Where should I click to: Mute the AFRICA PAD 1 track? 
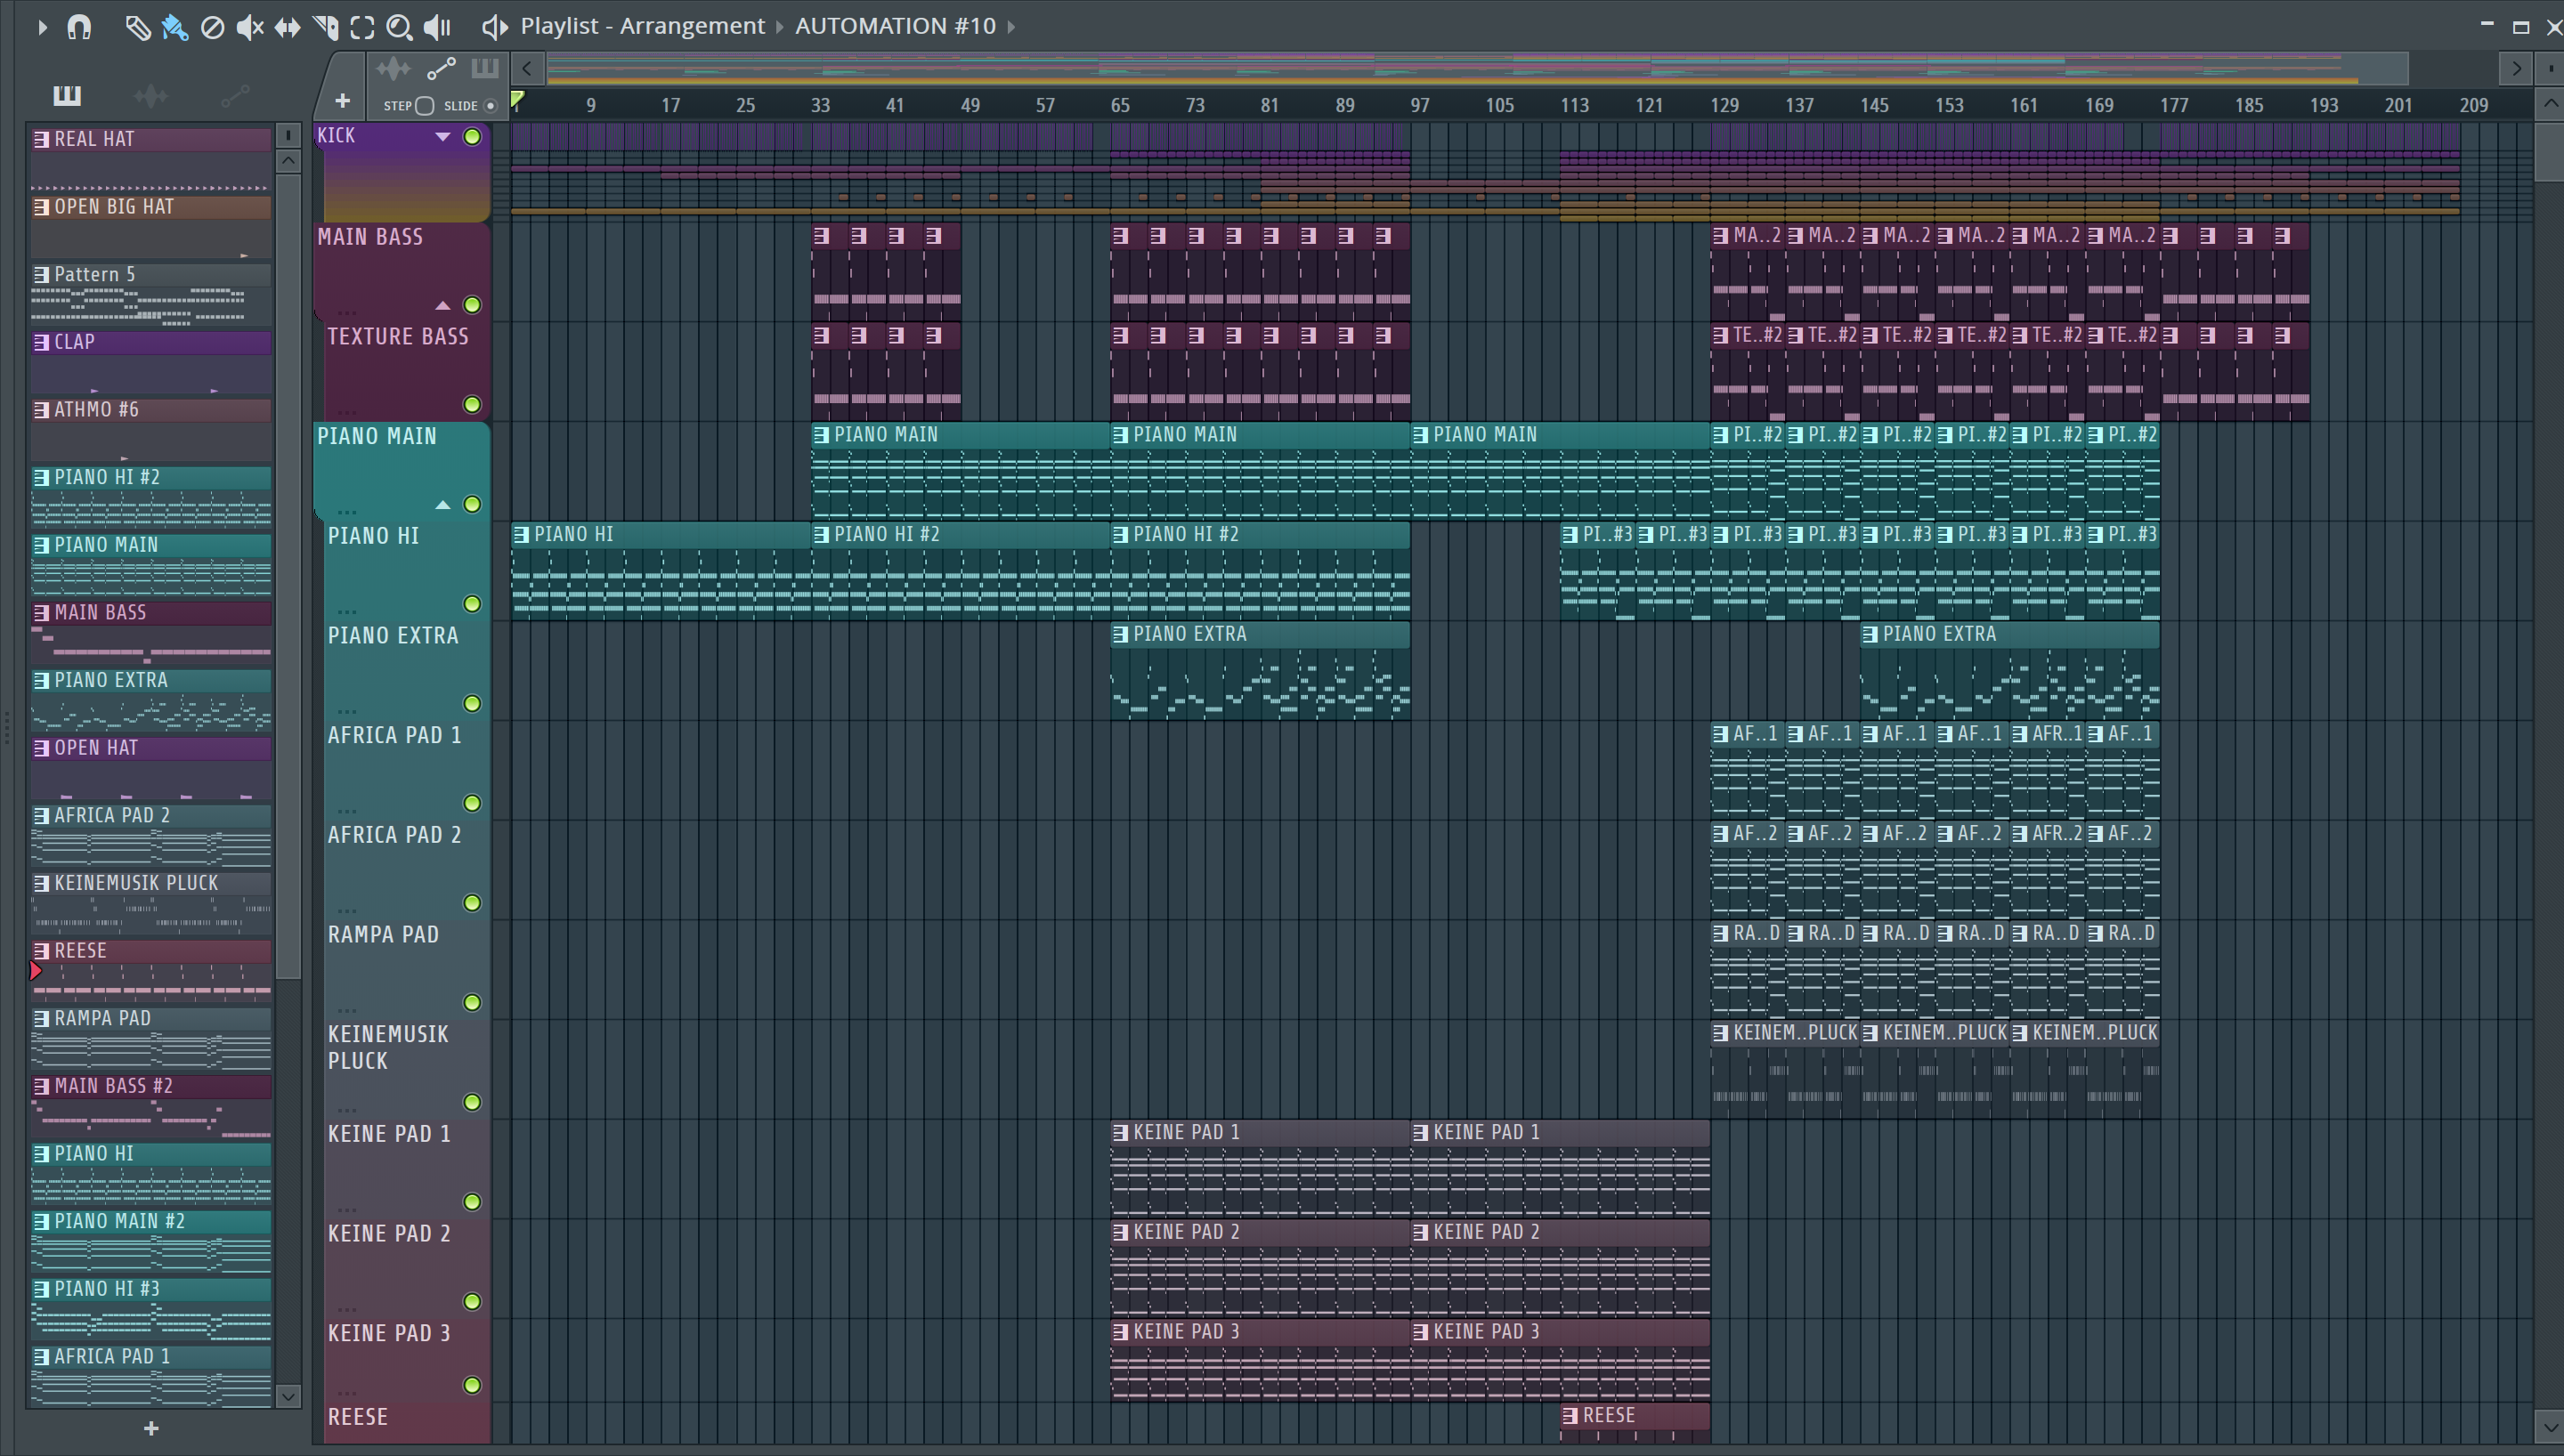tap(472, 804)
